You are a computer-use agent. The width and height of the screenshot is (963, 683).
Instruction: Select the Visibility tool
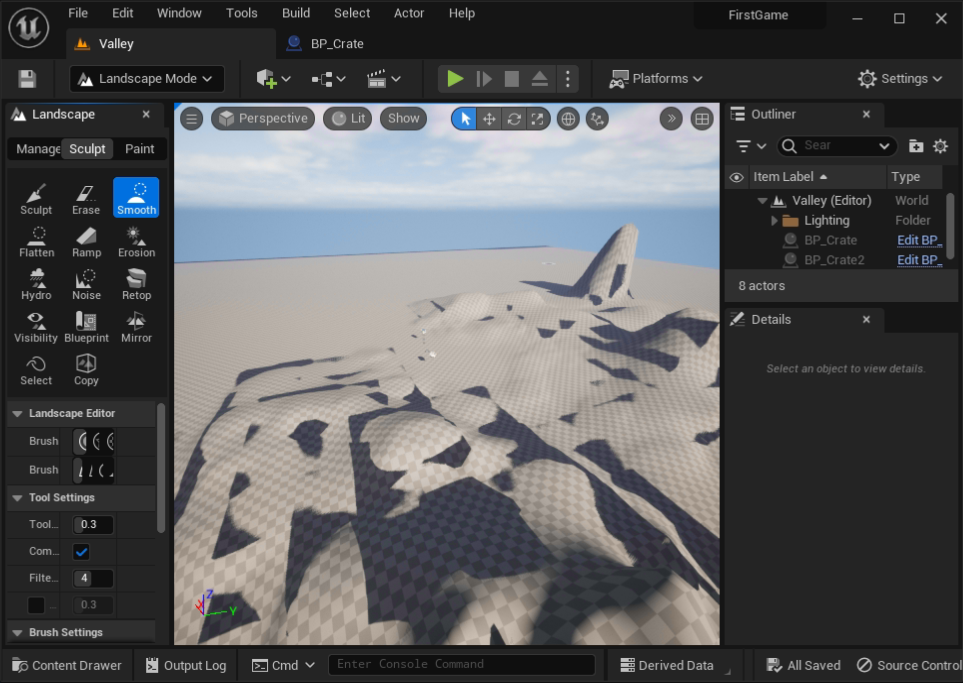pyautogui.click(x=36, y=327)
